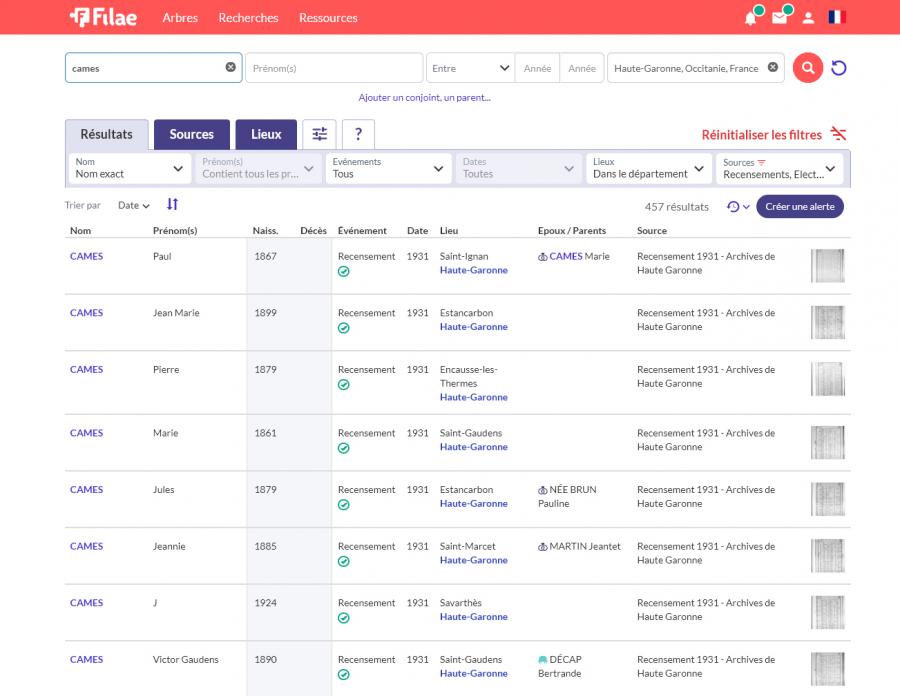Open Sources 'Recensements, Elect...' dropdown
The width and height of the screenshot is (900, 696).
pyautogui.click(x=779, y=168)
